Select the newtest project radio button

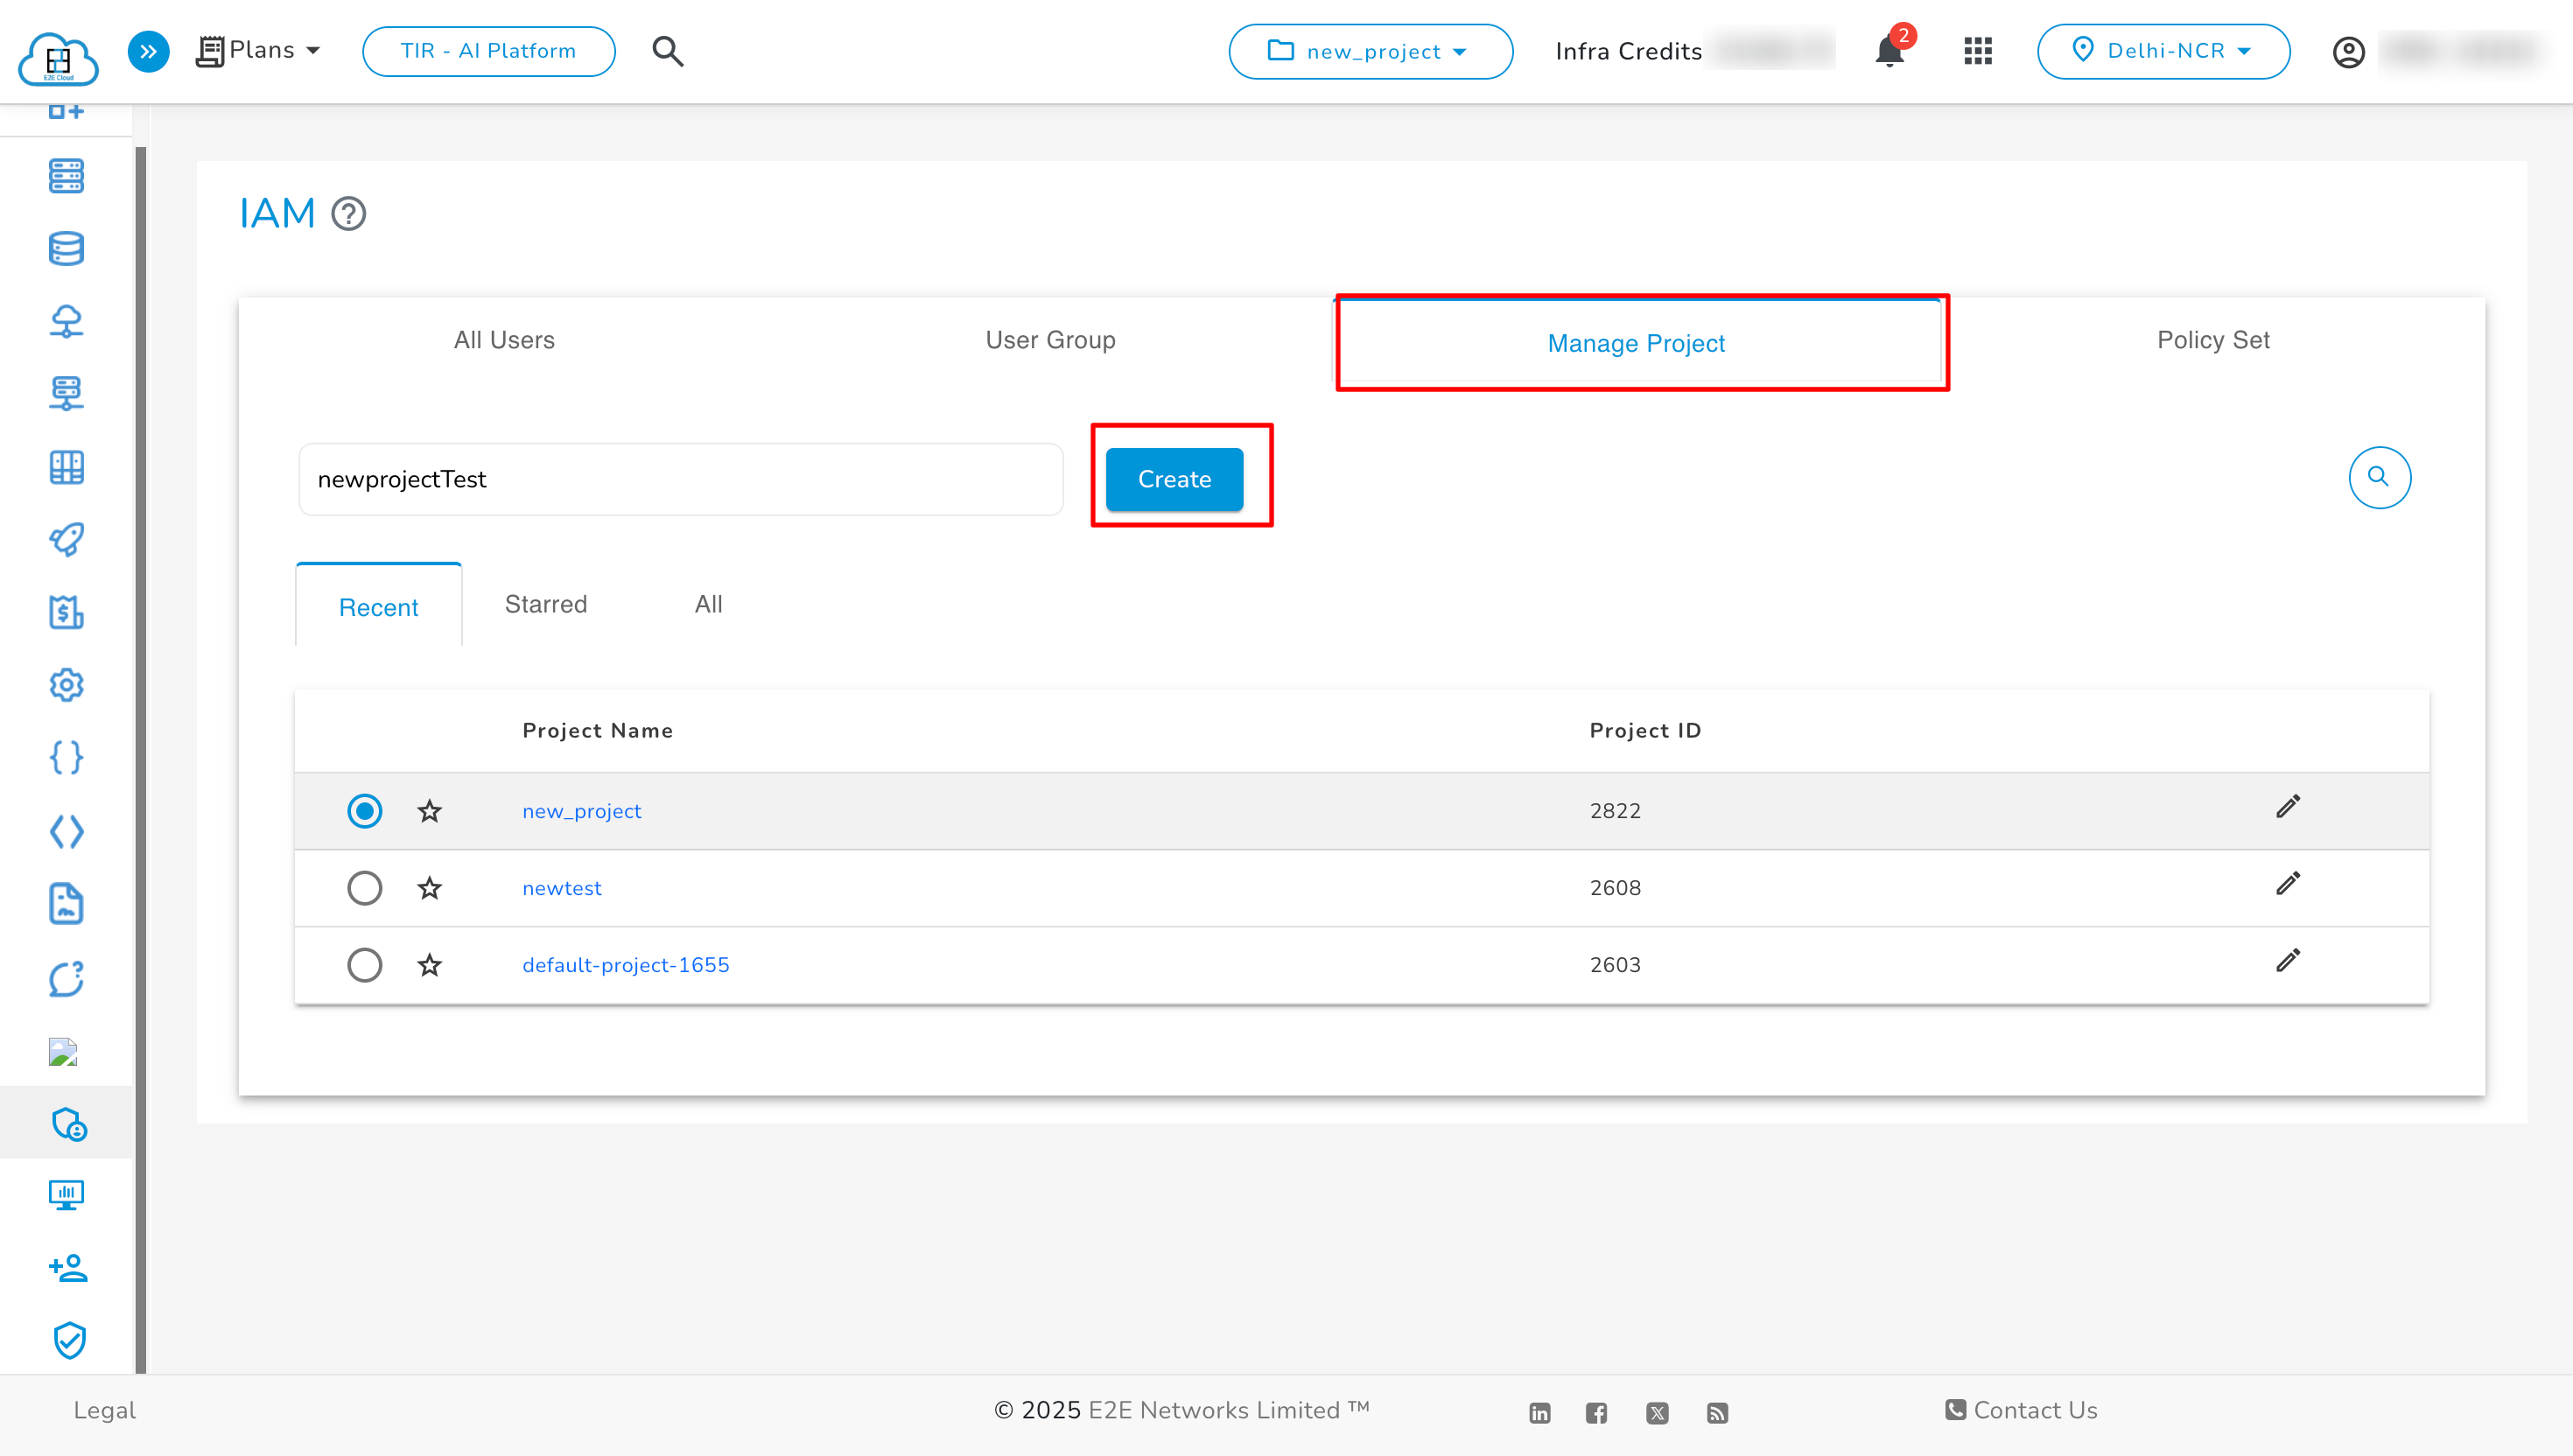[364, 888]
